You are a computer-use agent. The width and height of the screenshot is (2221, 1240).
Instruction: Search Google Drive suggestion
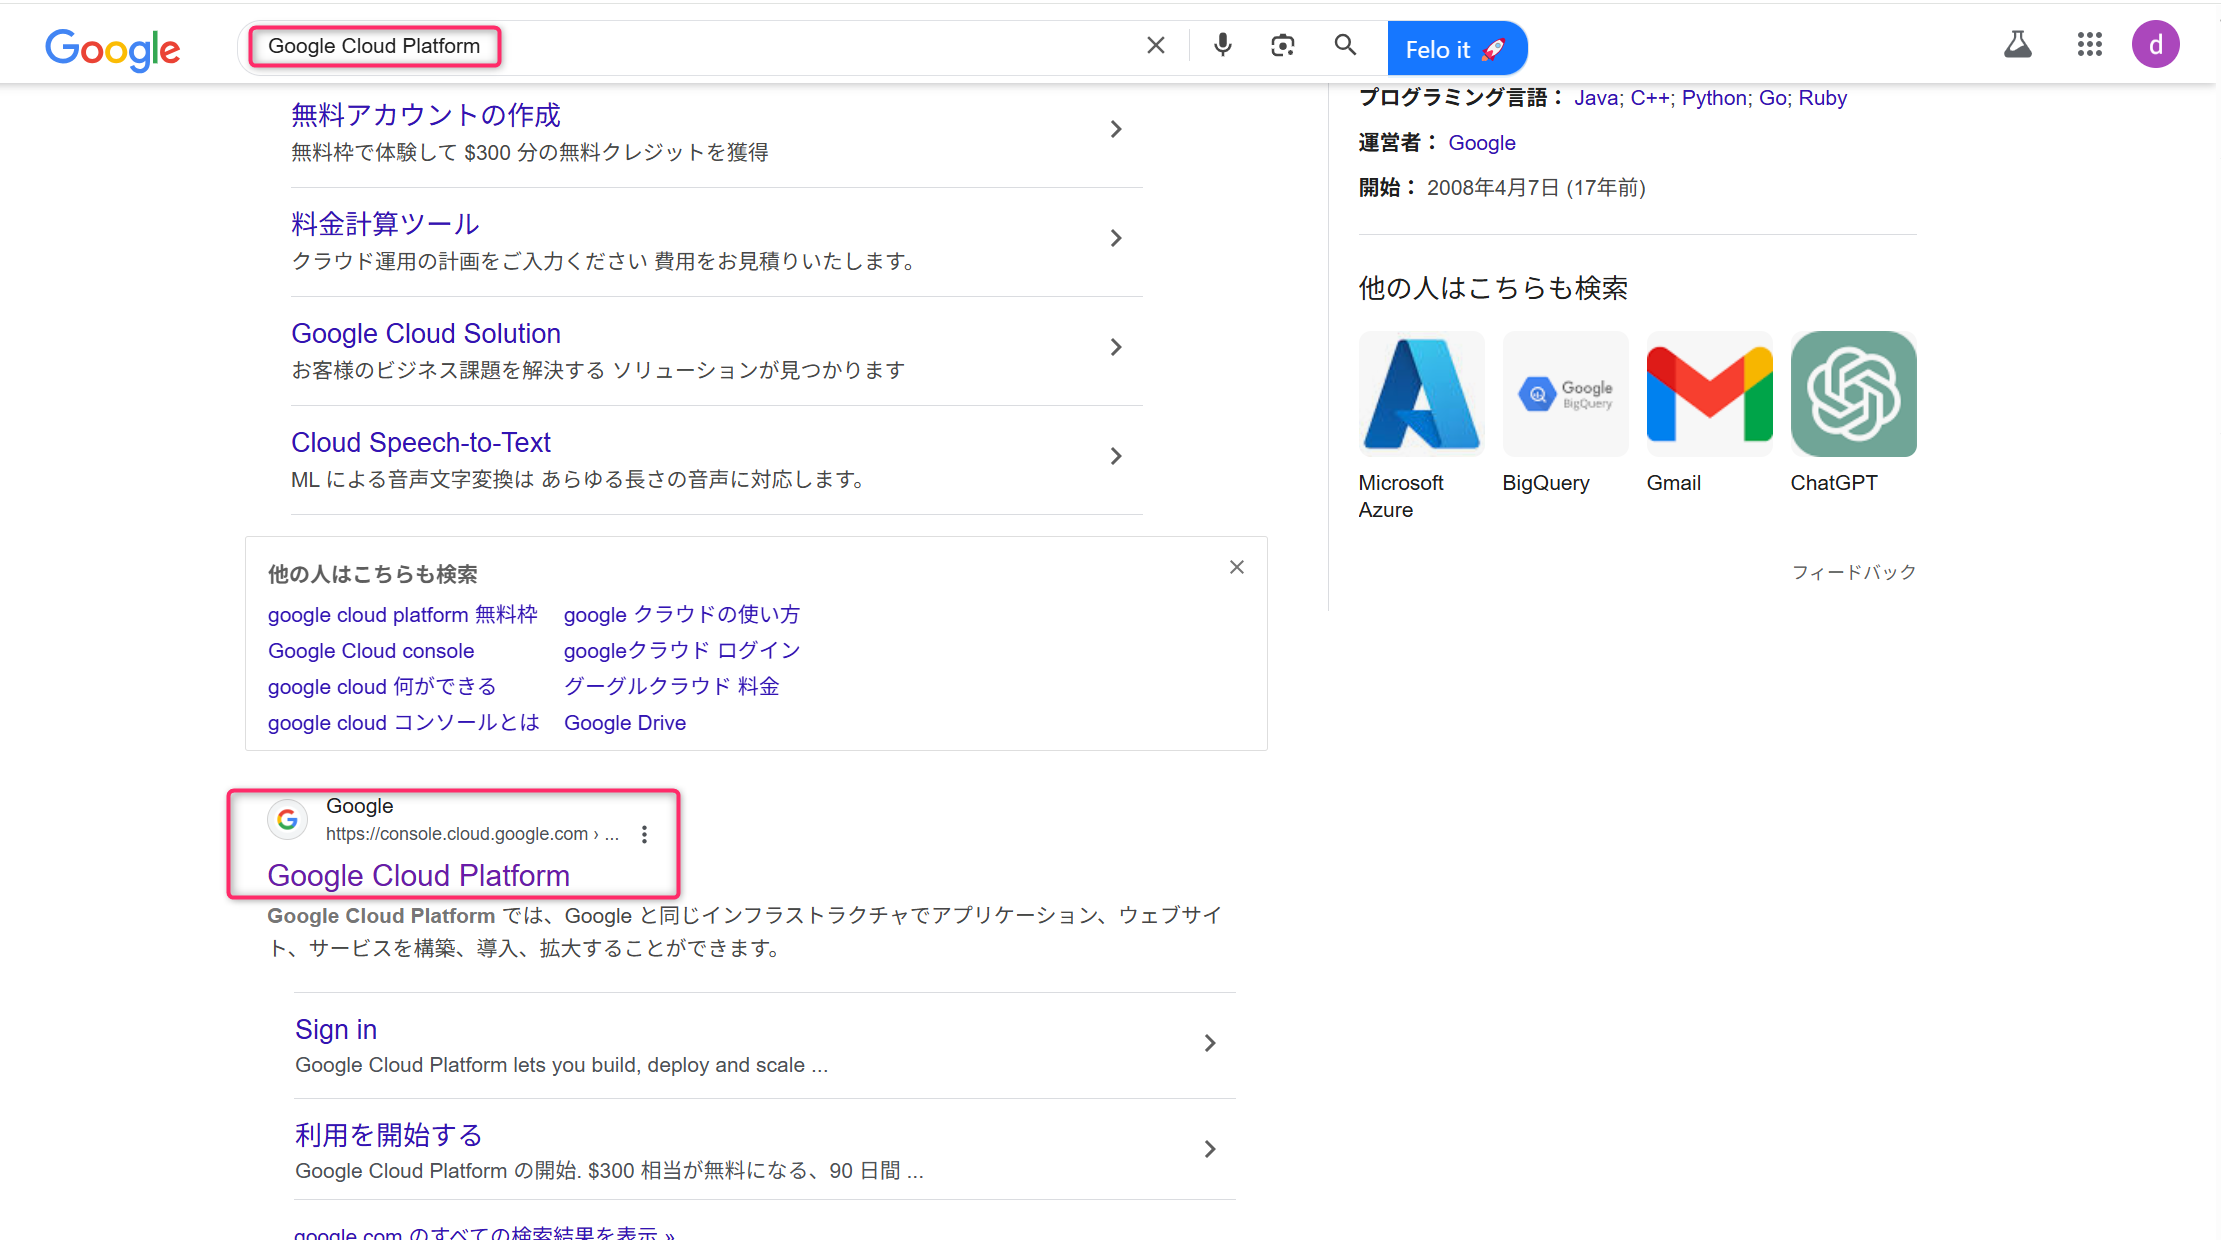point(625,723)
